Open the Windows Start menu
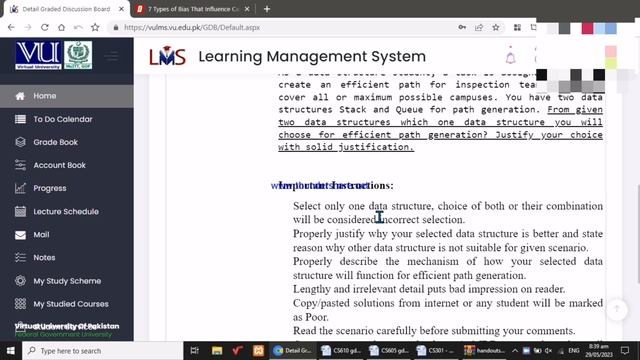 (x=11, y=351)
